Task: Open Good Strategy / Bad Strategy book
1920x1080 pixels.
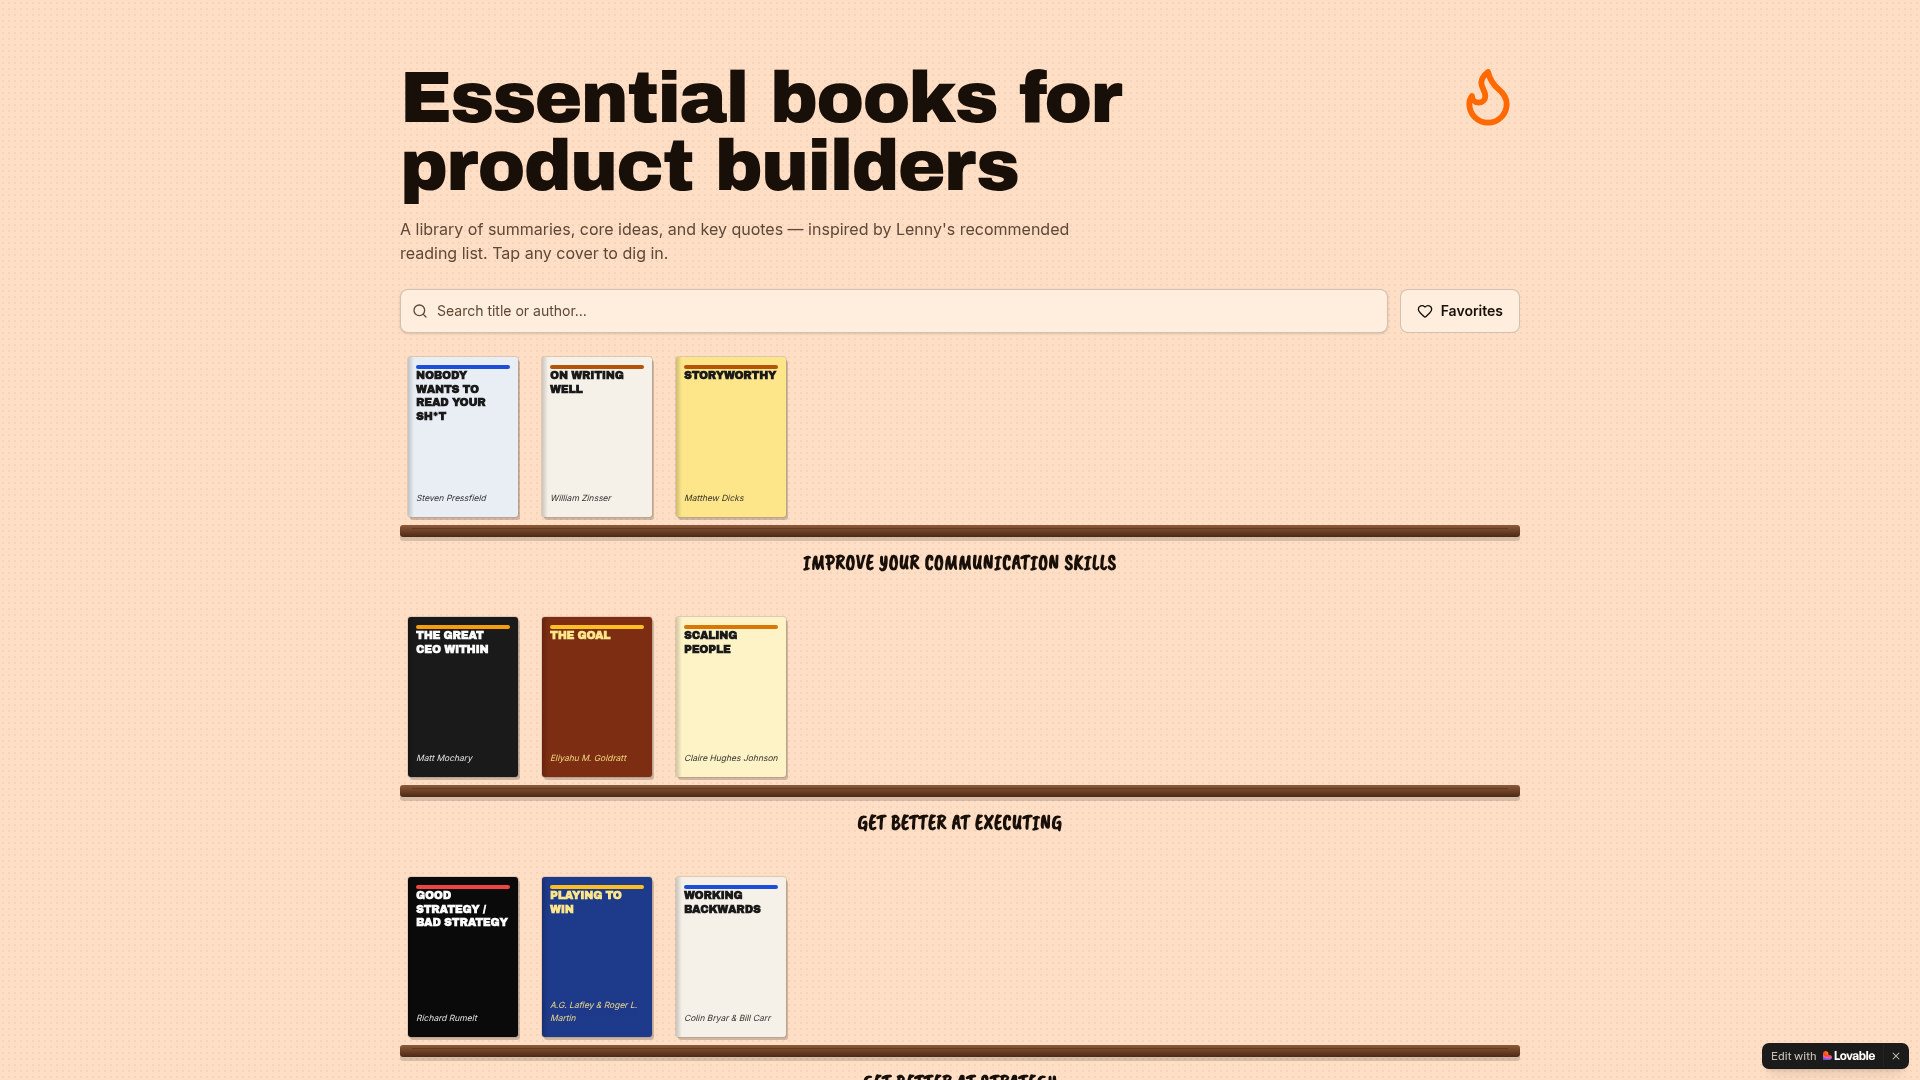Action: coord(463,957)
